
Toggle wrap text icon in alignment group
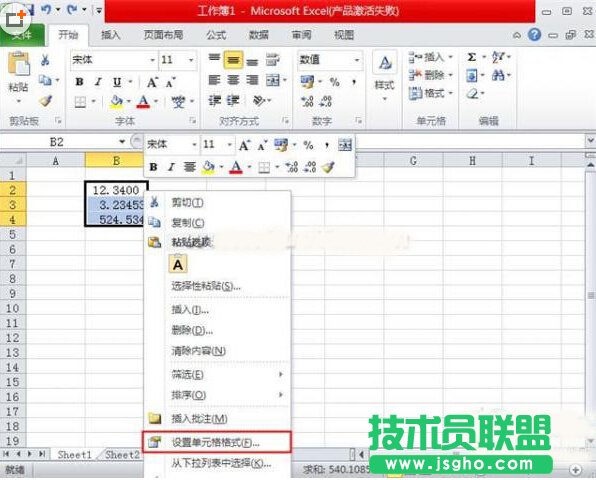click(273, 59)
